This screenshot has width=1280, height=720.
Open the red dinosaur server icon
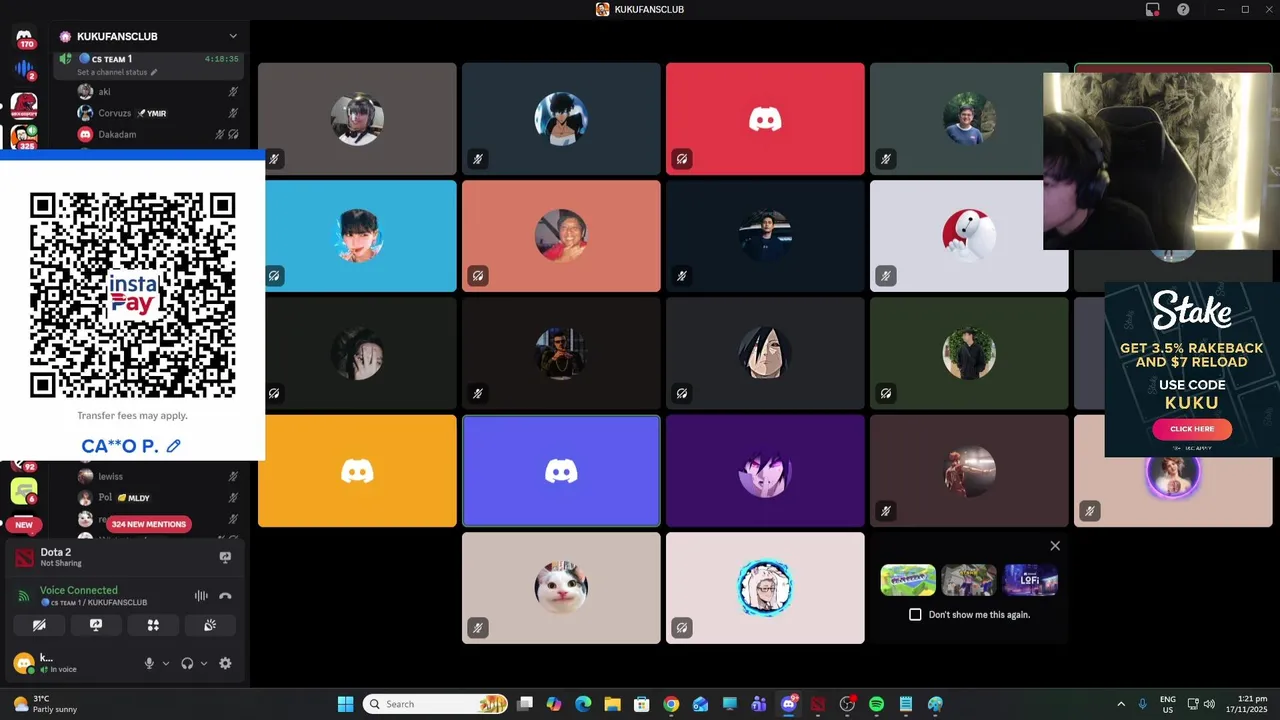(x=24, y=104)
